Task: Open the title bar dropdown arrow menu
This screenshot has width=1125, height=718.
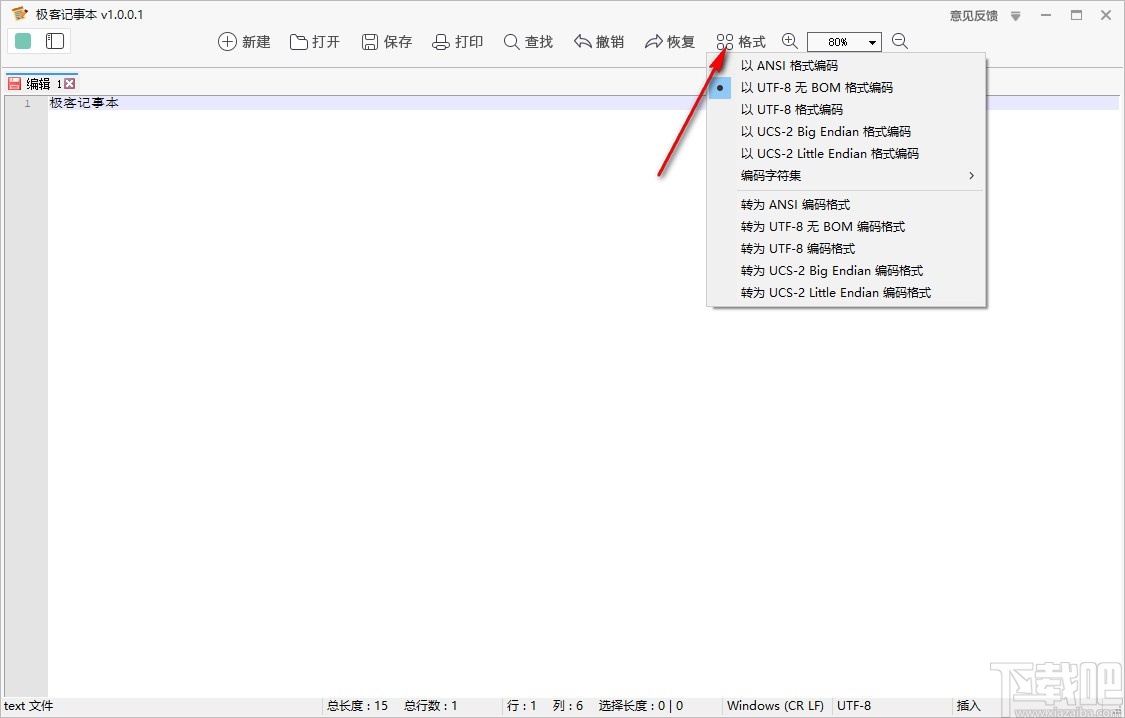Action: click(x=1015, y=16)
